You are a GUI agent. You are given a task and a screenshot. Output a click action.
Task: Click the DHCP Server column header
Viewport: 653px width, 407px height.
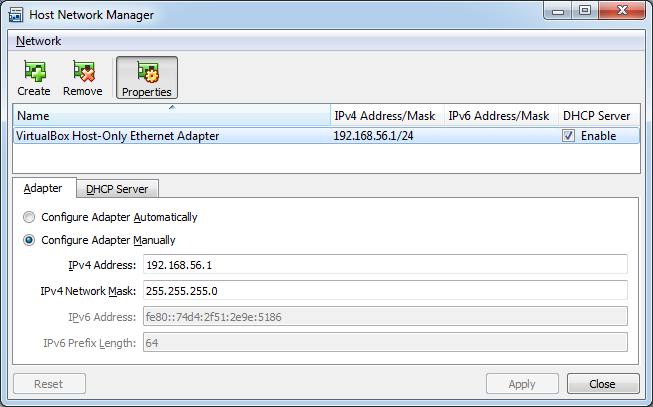(x=598, y=115)
